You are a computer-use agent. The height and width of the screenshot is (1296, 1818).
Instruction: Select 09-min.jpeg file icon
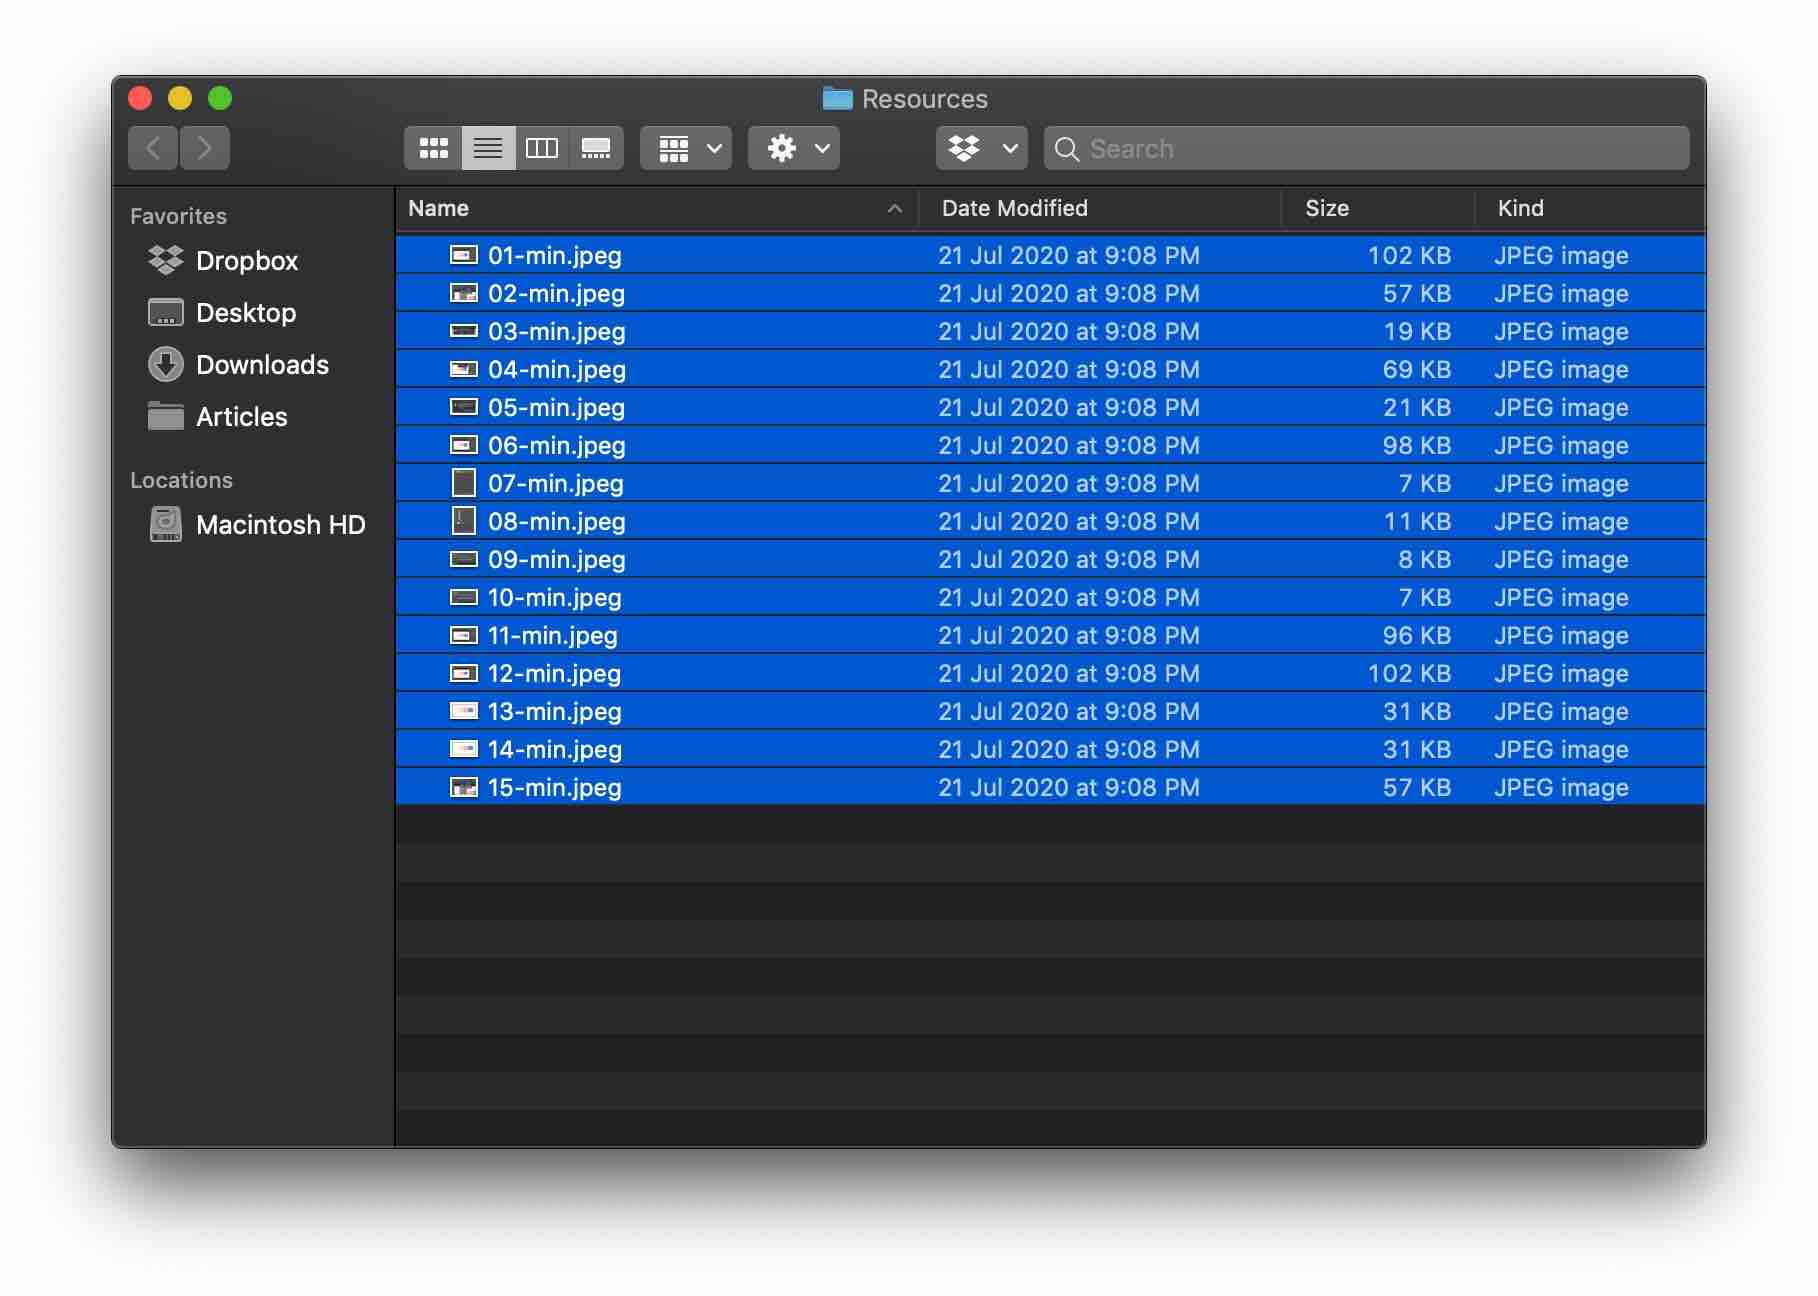pyautogui.click(x=464, y=559)
